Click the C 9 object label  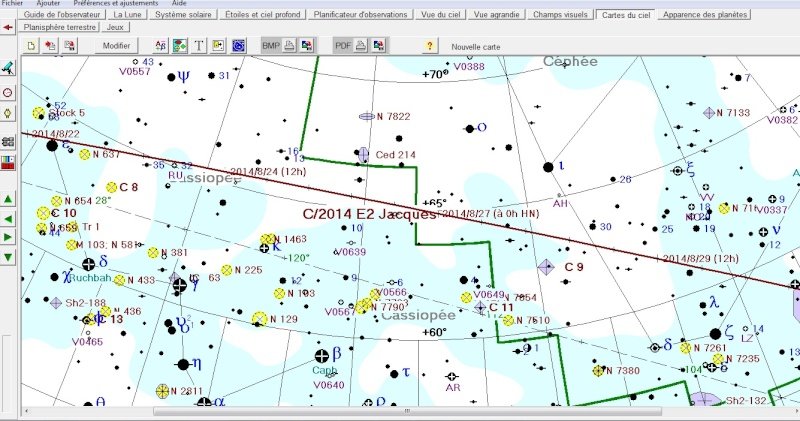574,267
